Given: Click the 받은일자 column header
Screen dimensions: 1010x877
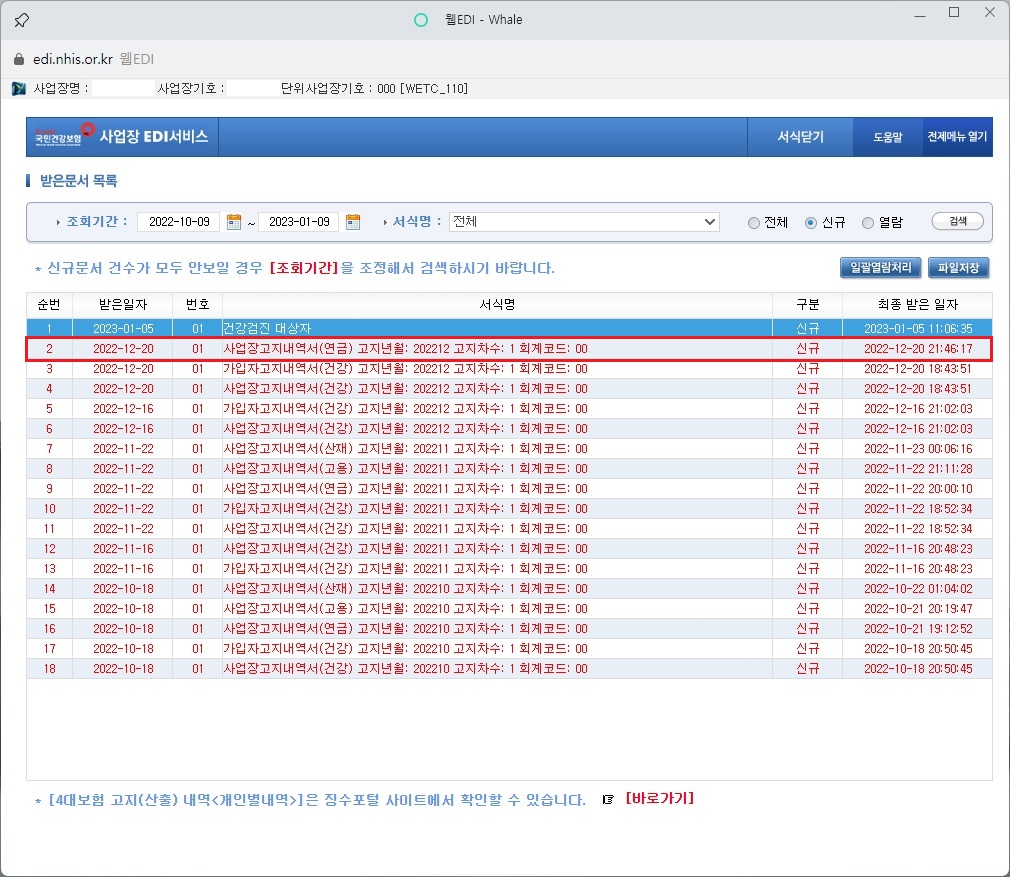Looking at the screenshot, I should [123, 305].
